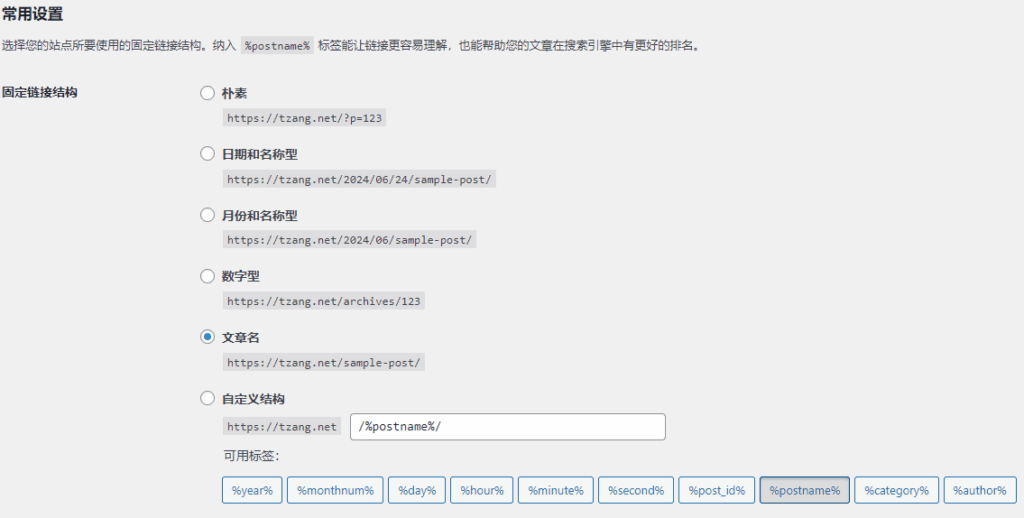Select the 文章名 (Post name) radio button
This screenshot has height=518, width=1024.
point(208,337)
